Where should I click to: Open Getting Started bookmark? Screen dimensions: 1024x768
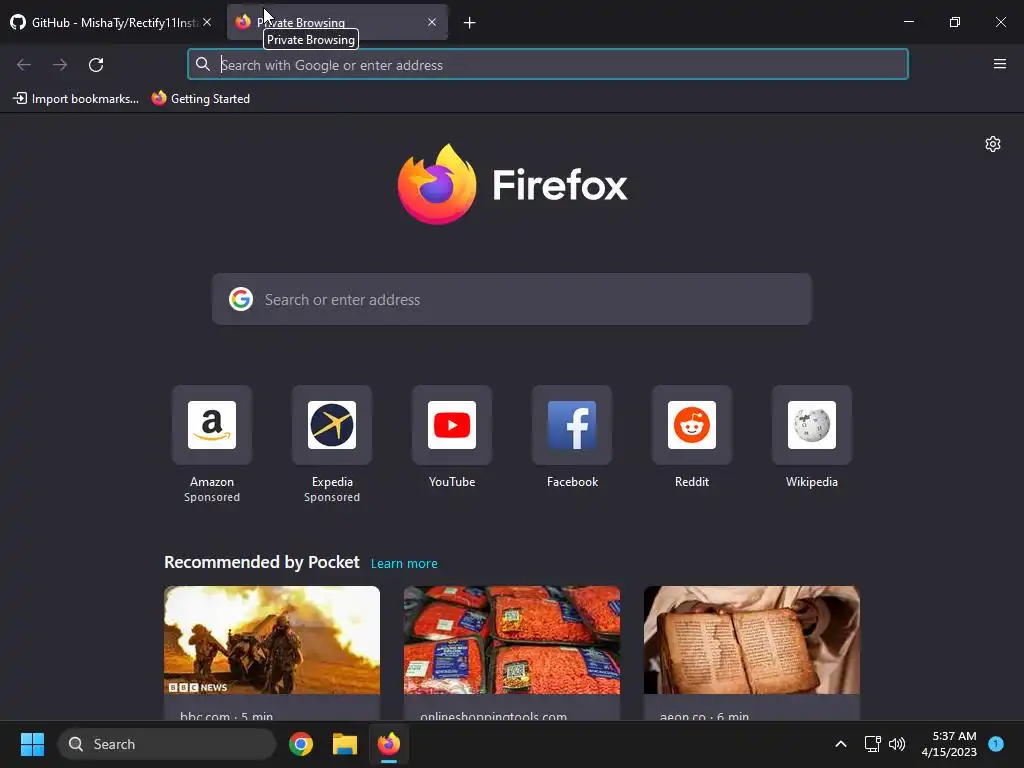click(200, 99)
